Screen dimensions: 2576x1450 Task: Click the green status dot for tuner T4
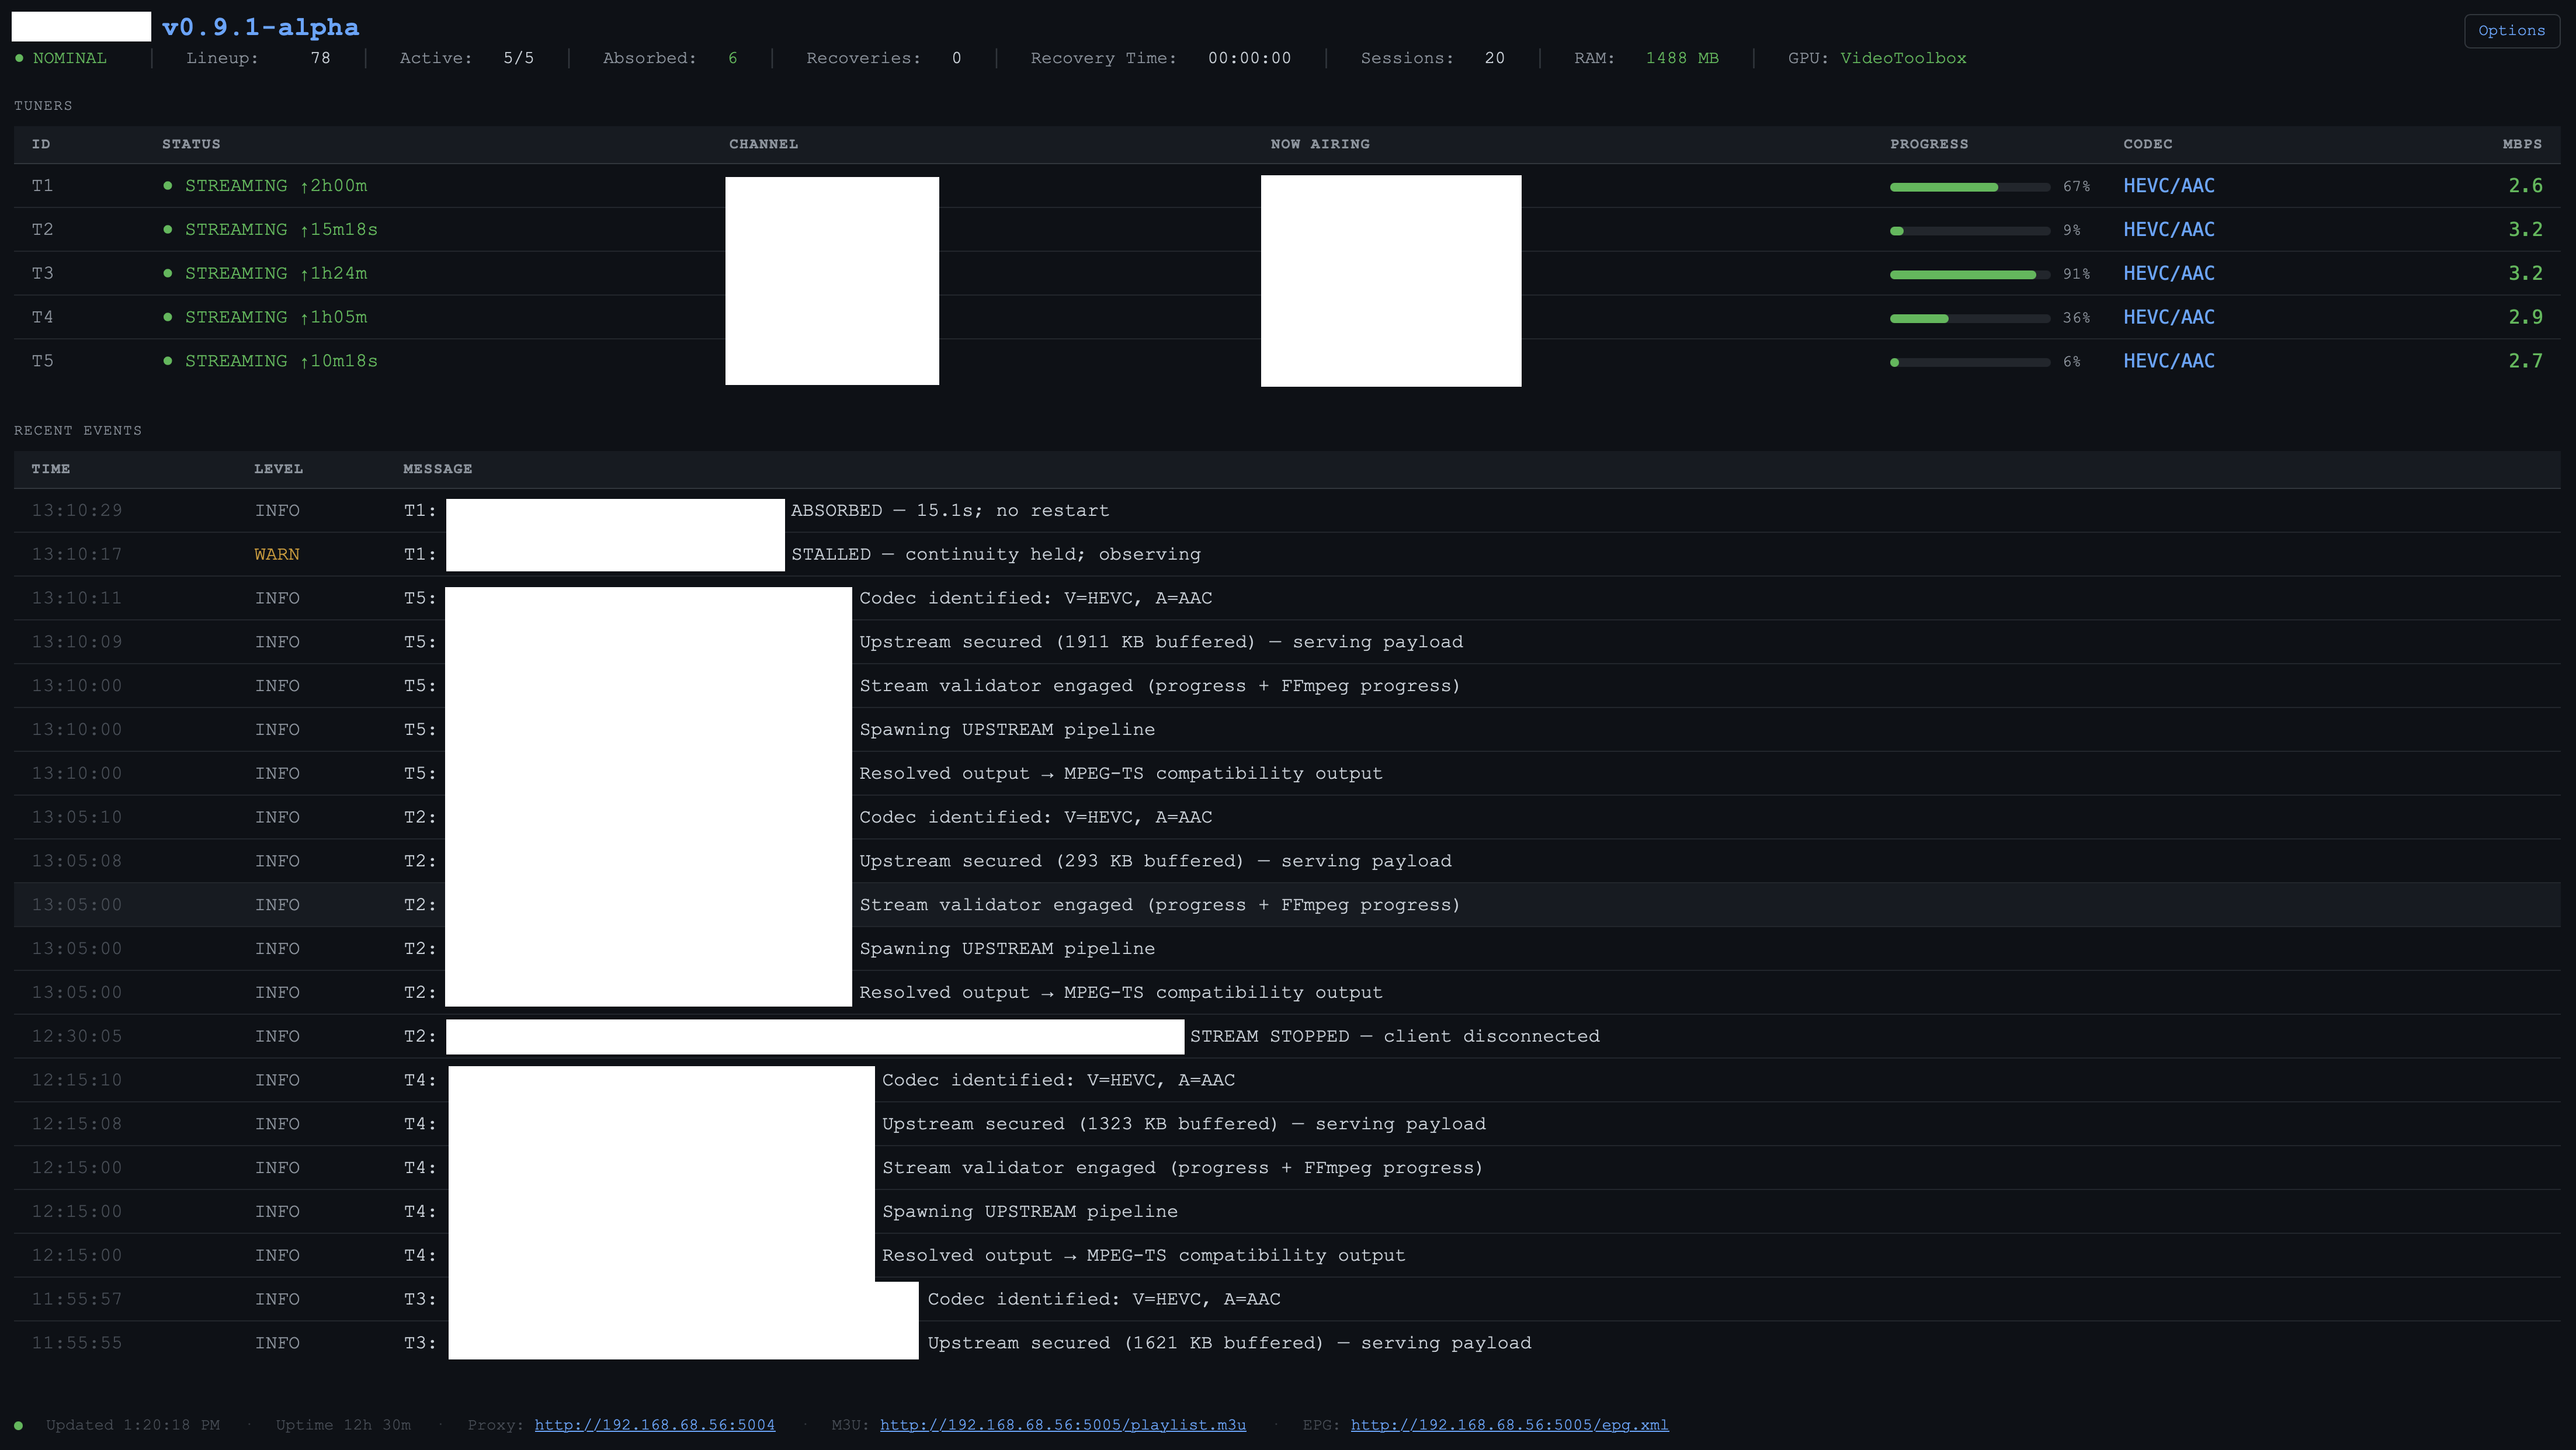(167, 317)
